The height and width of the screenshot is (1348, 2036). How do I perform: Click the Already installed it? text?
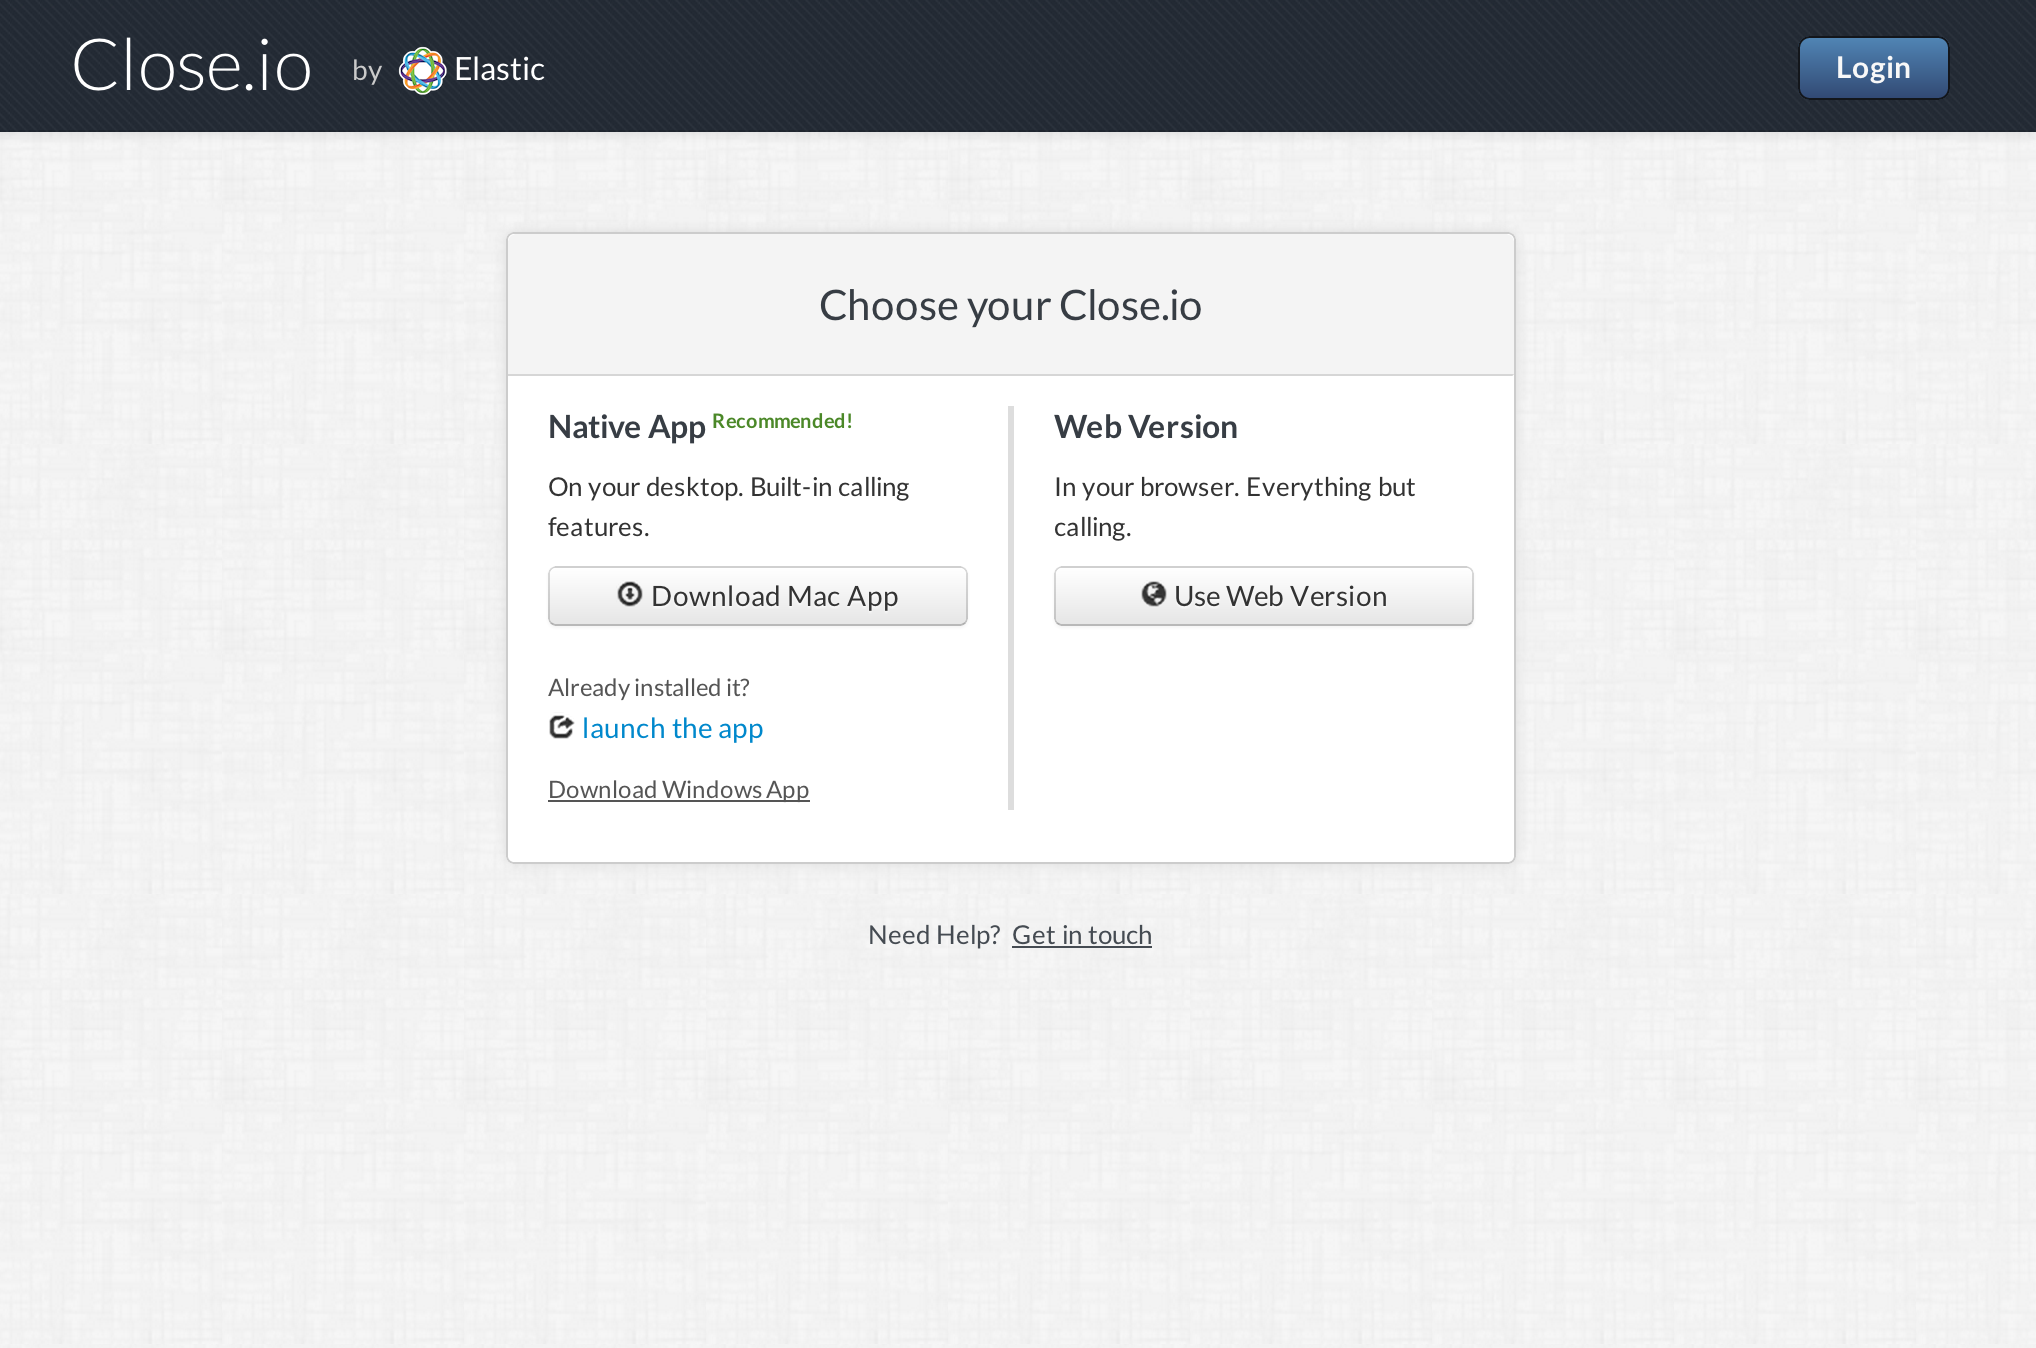648,687
